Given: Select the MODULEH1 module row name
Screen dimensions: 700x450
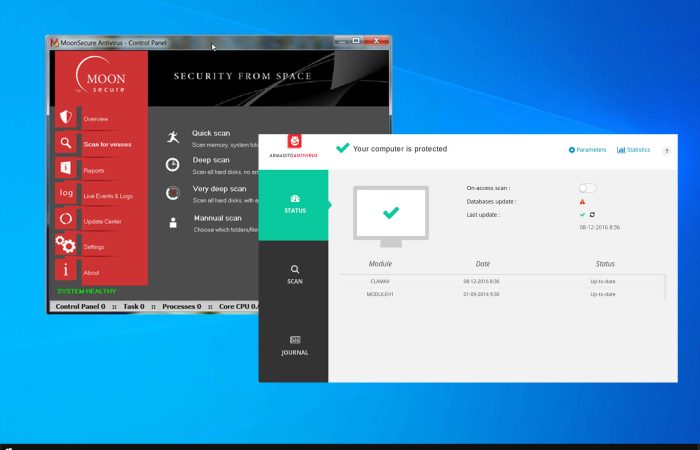Looking at the screenshot, I should point(380,295).
